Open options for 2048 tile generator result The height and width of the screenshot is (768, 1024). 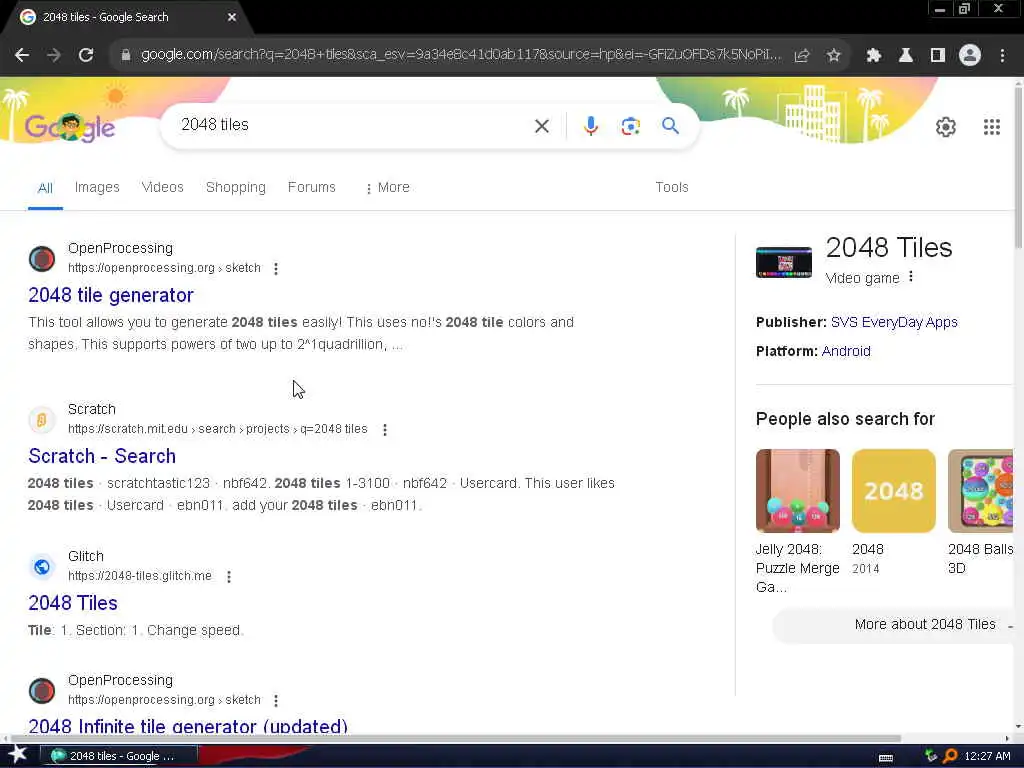click(x=276, y=268)
